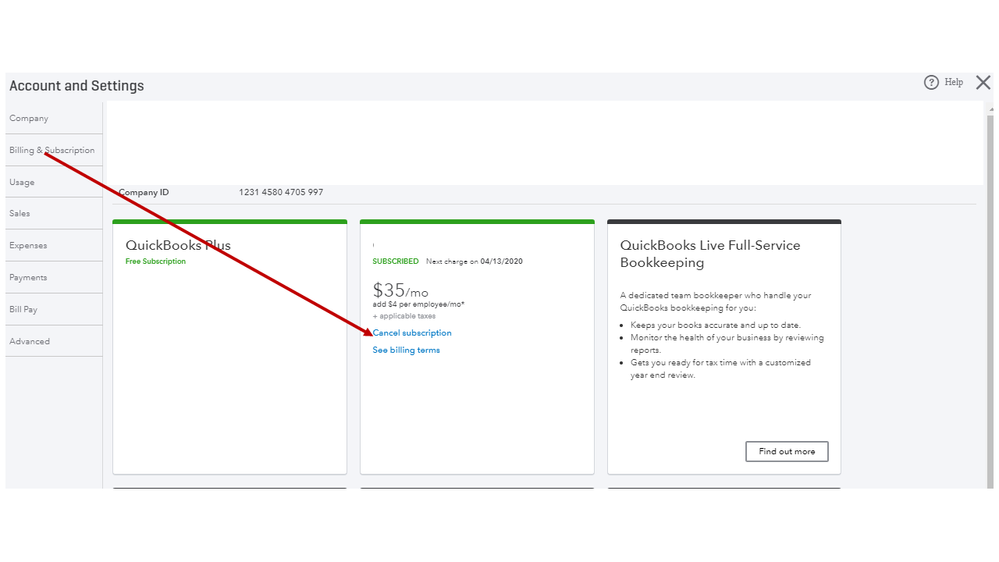Click the Find out more button
This screenshot has width=999, height=562.
pos(787,451)
